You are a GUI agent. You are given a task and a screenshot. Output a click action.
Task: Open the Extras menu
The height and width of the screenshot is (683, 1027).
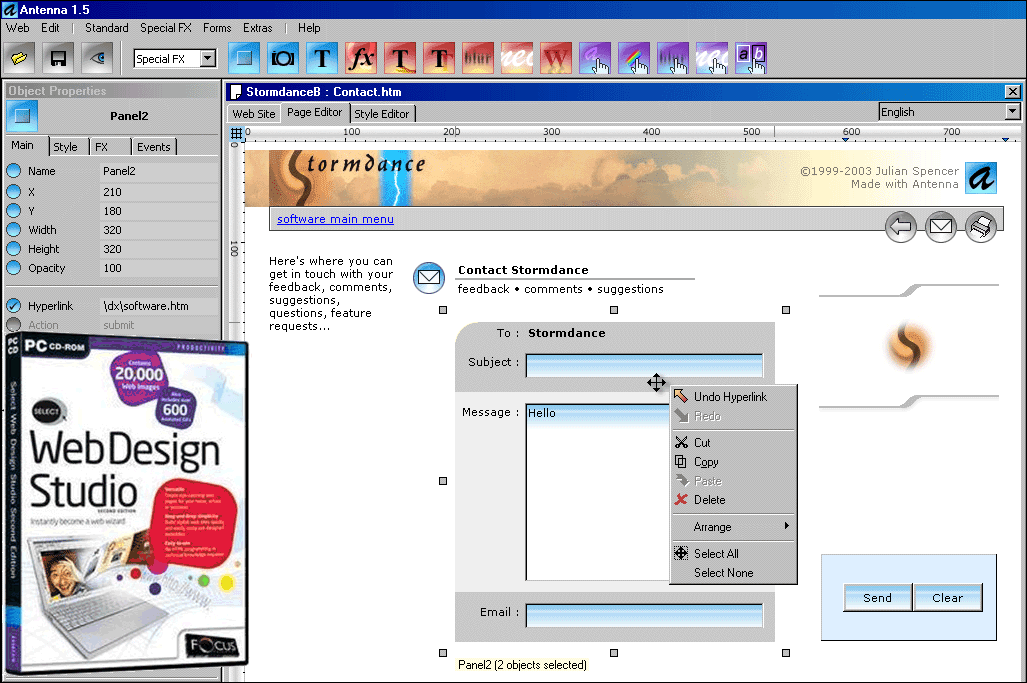point(257,28)
